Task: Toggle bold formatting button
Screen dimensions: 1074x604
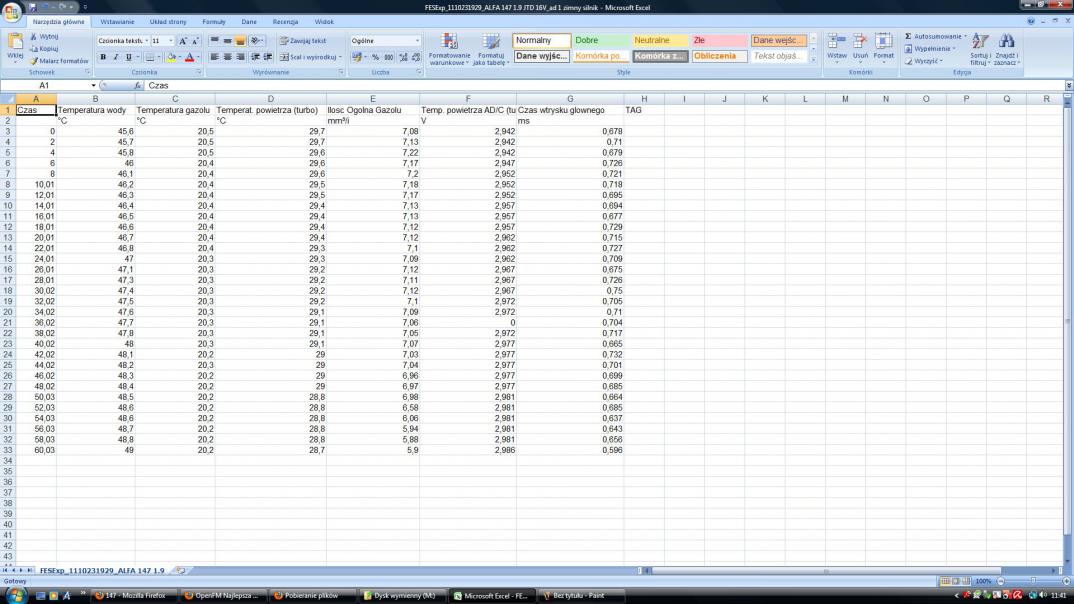Action: click(103, 57)
